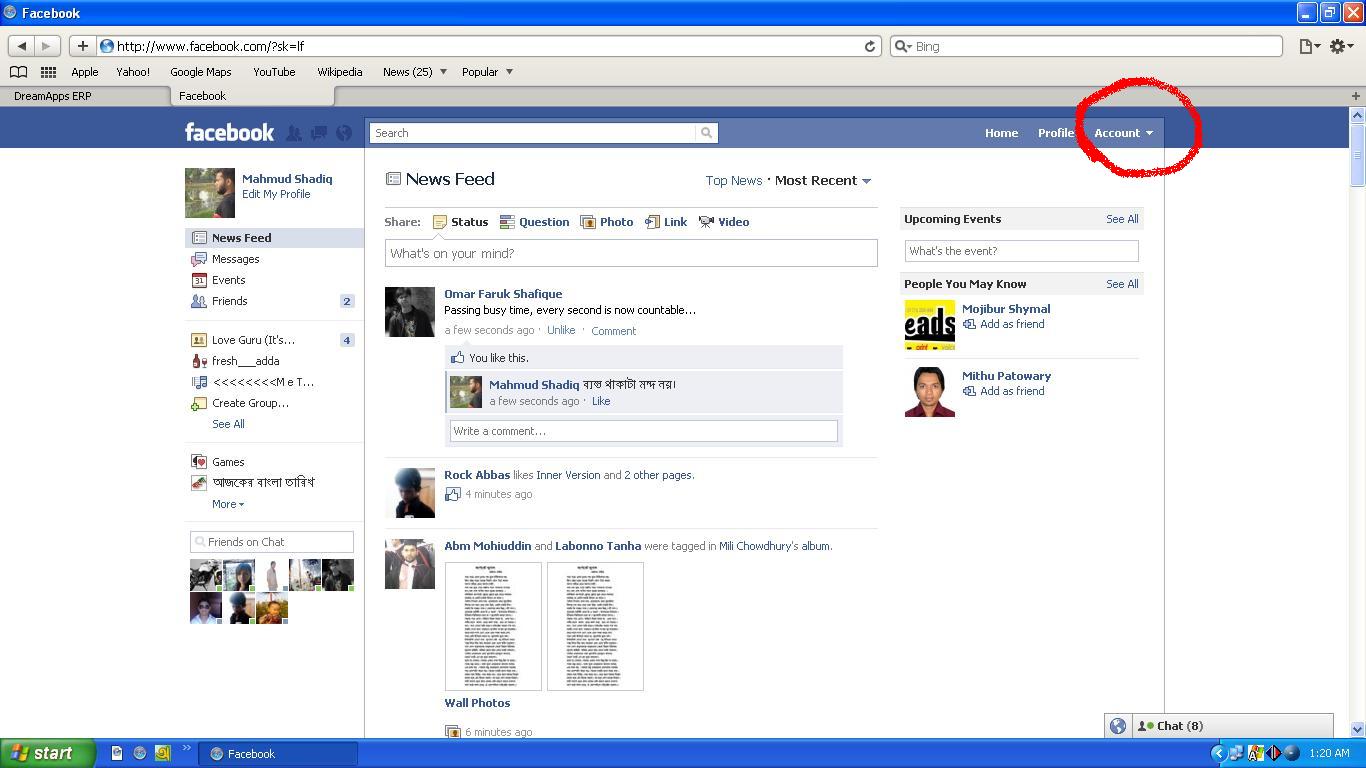Like Mahmud Shadiq's comment
Viewport: 1366px width, 768px height.
(x=601, y=401)
